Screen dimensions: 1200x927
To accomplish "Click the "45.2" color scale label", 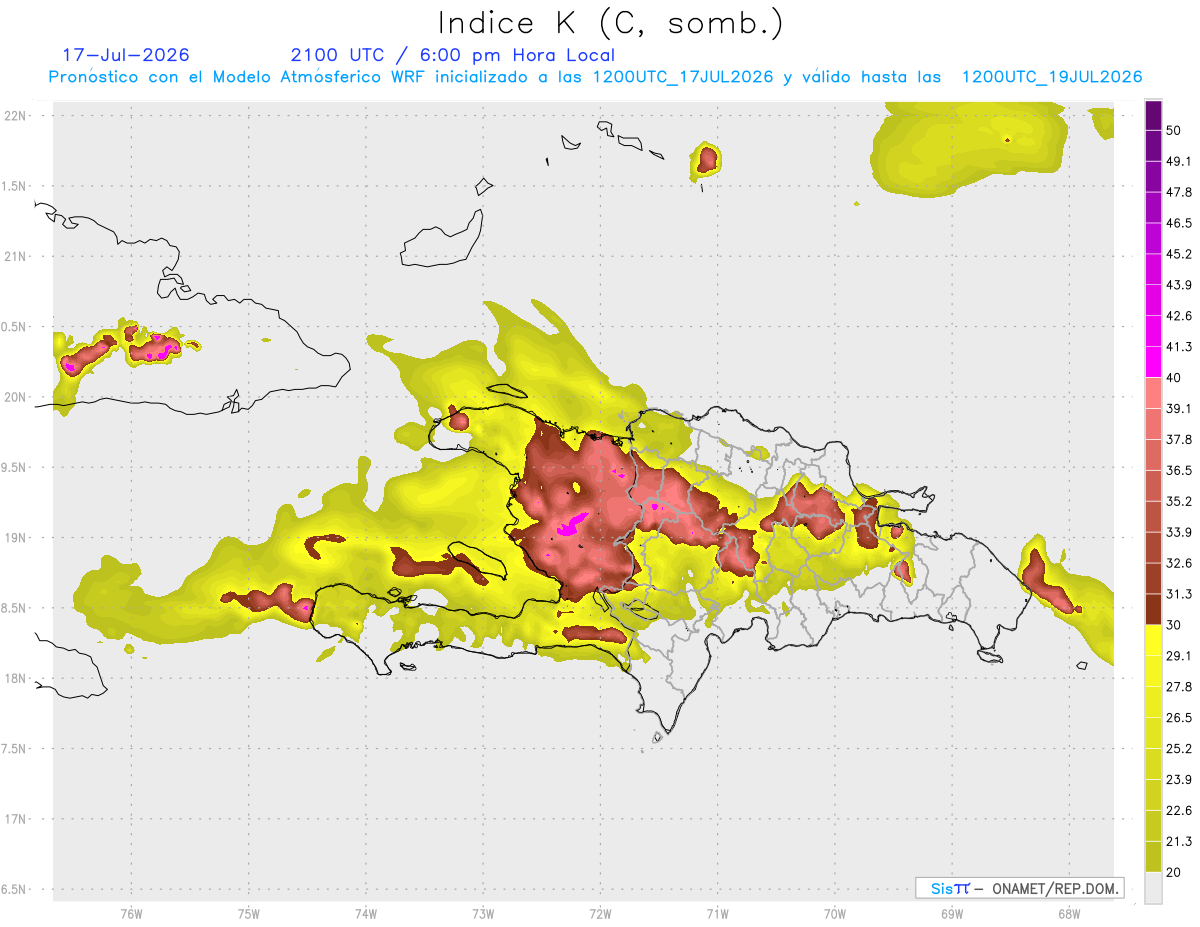I will click(x=1180, y=254).
